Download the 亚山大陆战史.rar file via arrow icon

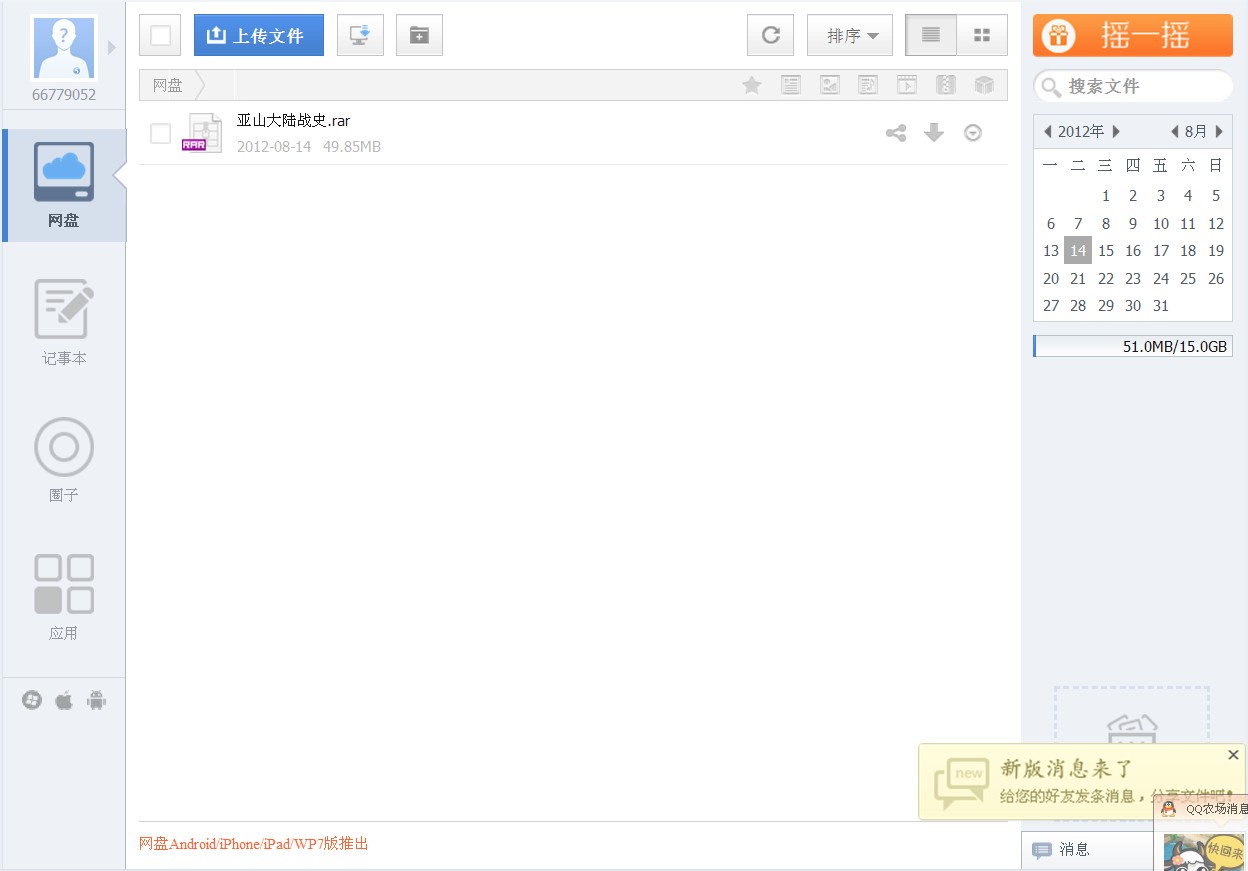[x=934, y=132]
